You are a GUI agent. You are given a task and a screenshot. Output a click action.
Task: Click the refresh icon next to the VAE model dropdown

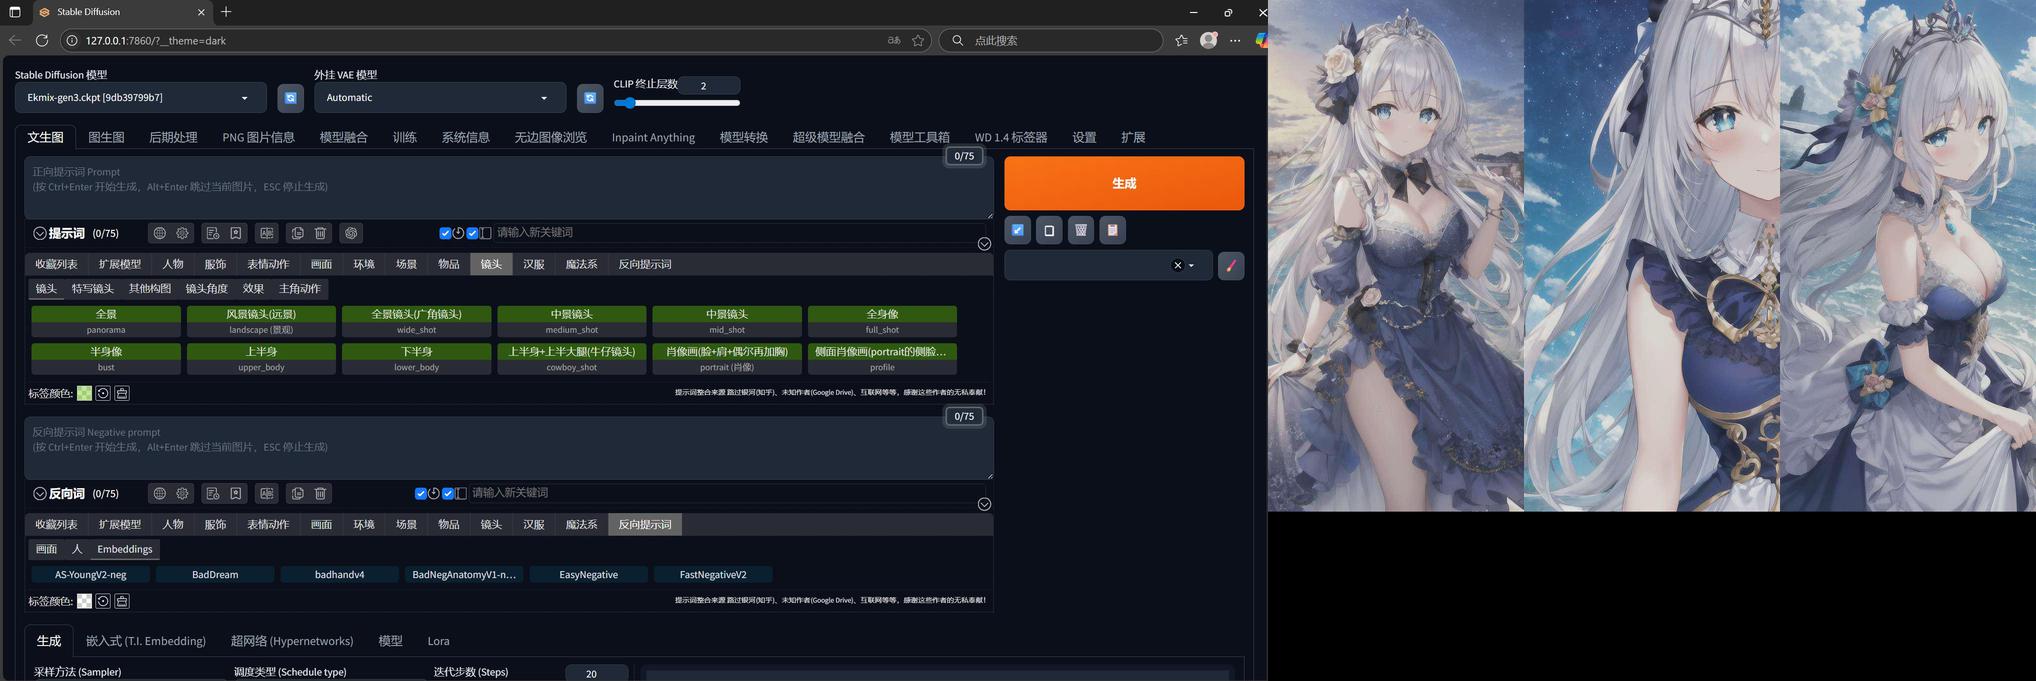[x=590, y=98]
